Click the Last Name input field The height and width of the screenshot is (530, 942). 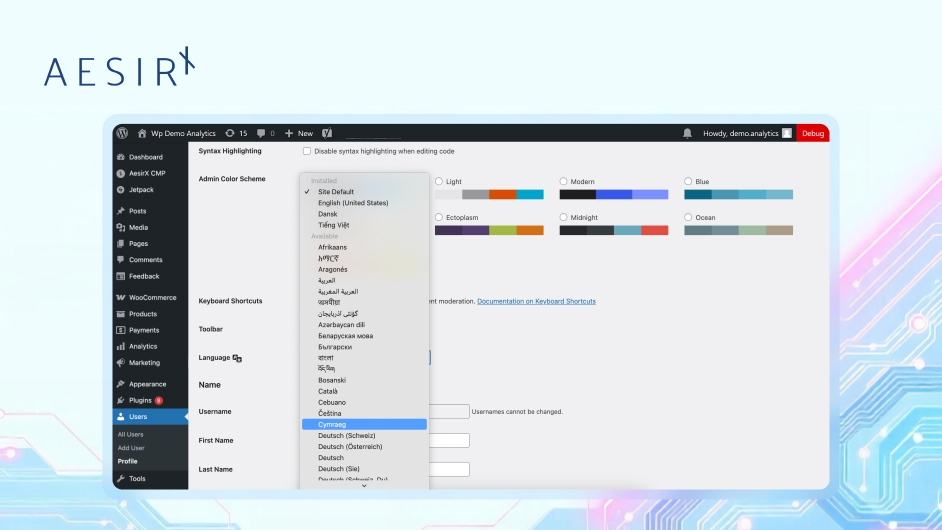449,469
